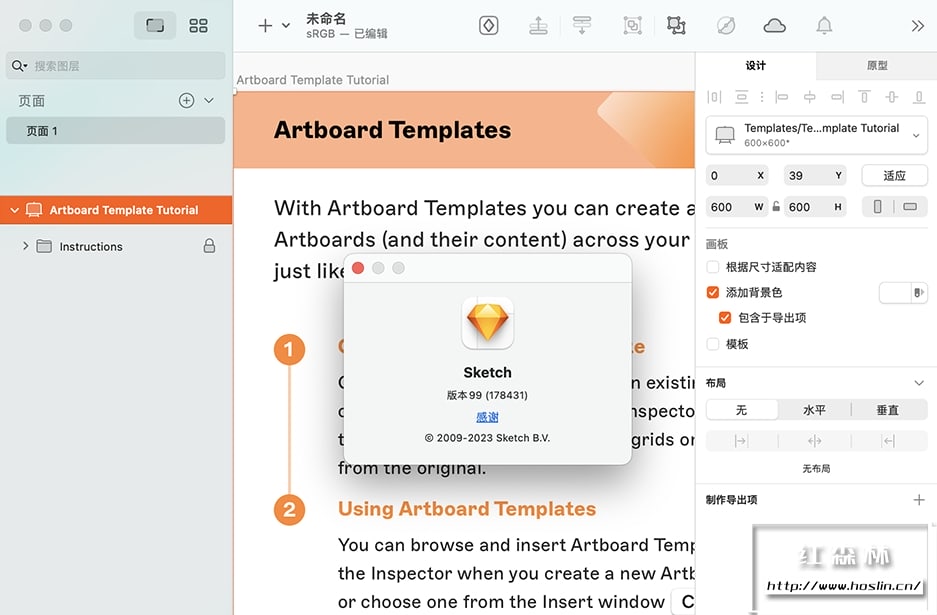
Task: Switch to the 原型 tab
Action: [x=877, y=66]
